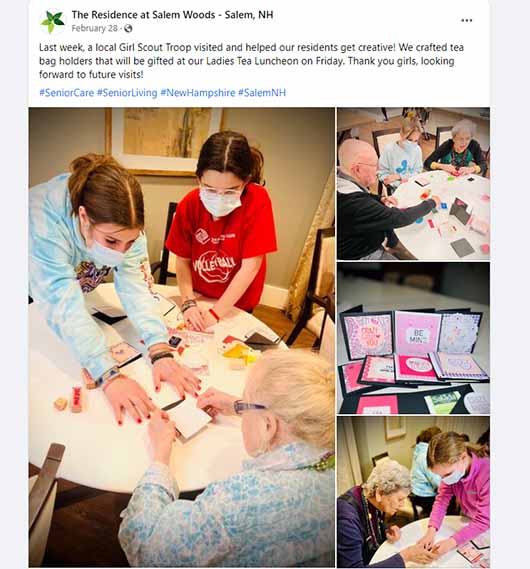Image resolution: width=530 pixels, height=569 pixels.
Task: Open the #NewHampshire hashtag
Action: 198,93
